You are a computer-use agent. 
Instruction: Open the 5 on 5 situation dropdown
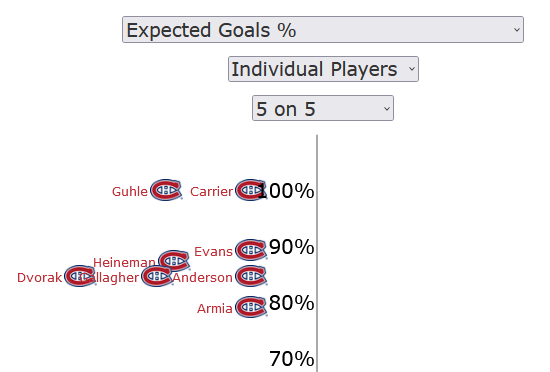pyautogui.click(x=323, y=108)
